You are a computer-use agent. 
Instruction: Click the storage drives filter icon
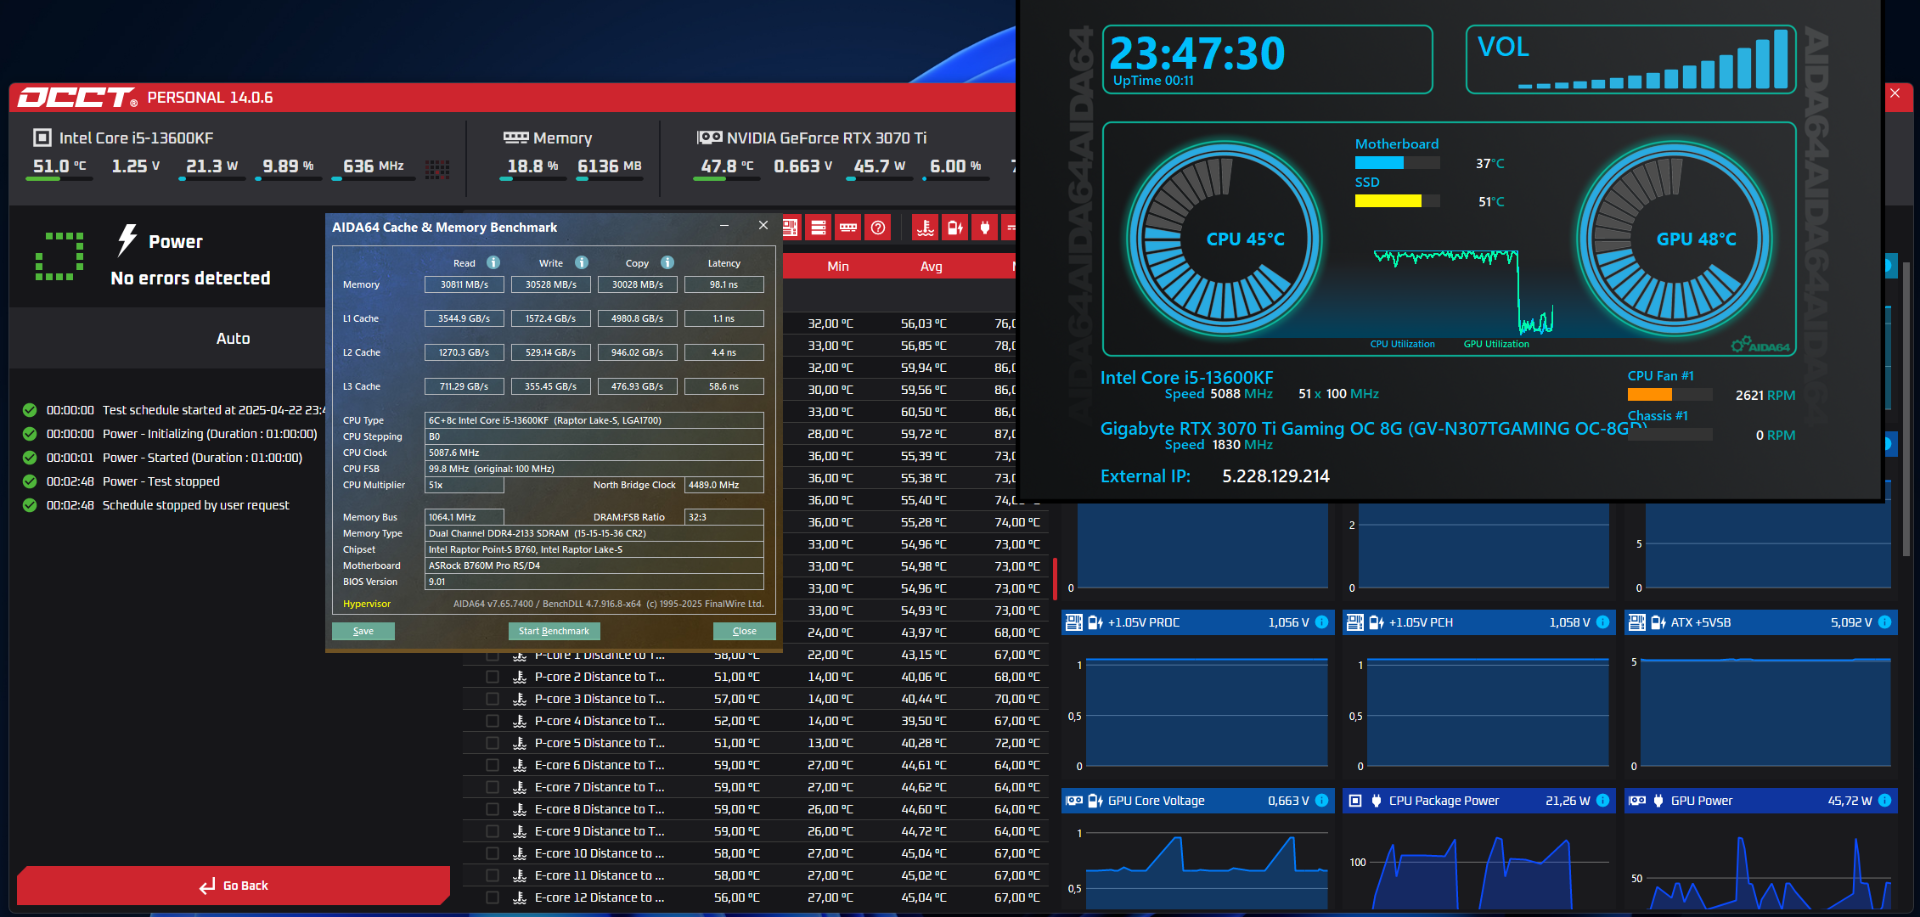(x=818, y=228)
